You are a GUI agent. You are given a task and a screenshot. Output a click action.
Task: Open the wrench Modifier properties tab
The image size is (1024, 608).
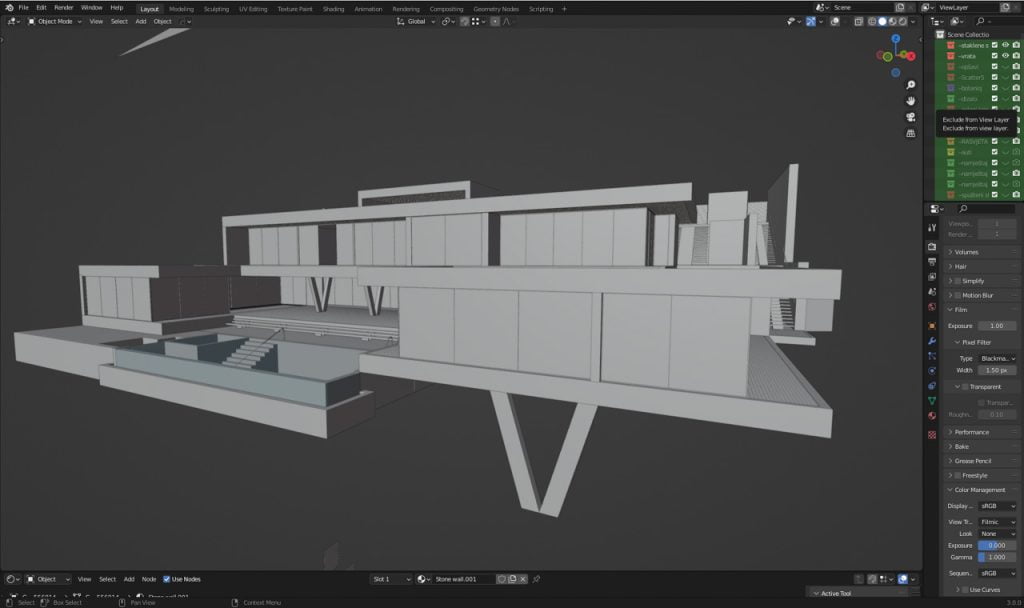pyautogui.click(x=932, y=341)
